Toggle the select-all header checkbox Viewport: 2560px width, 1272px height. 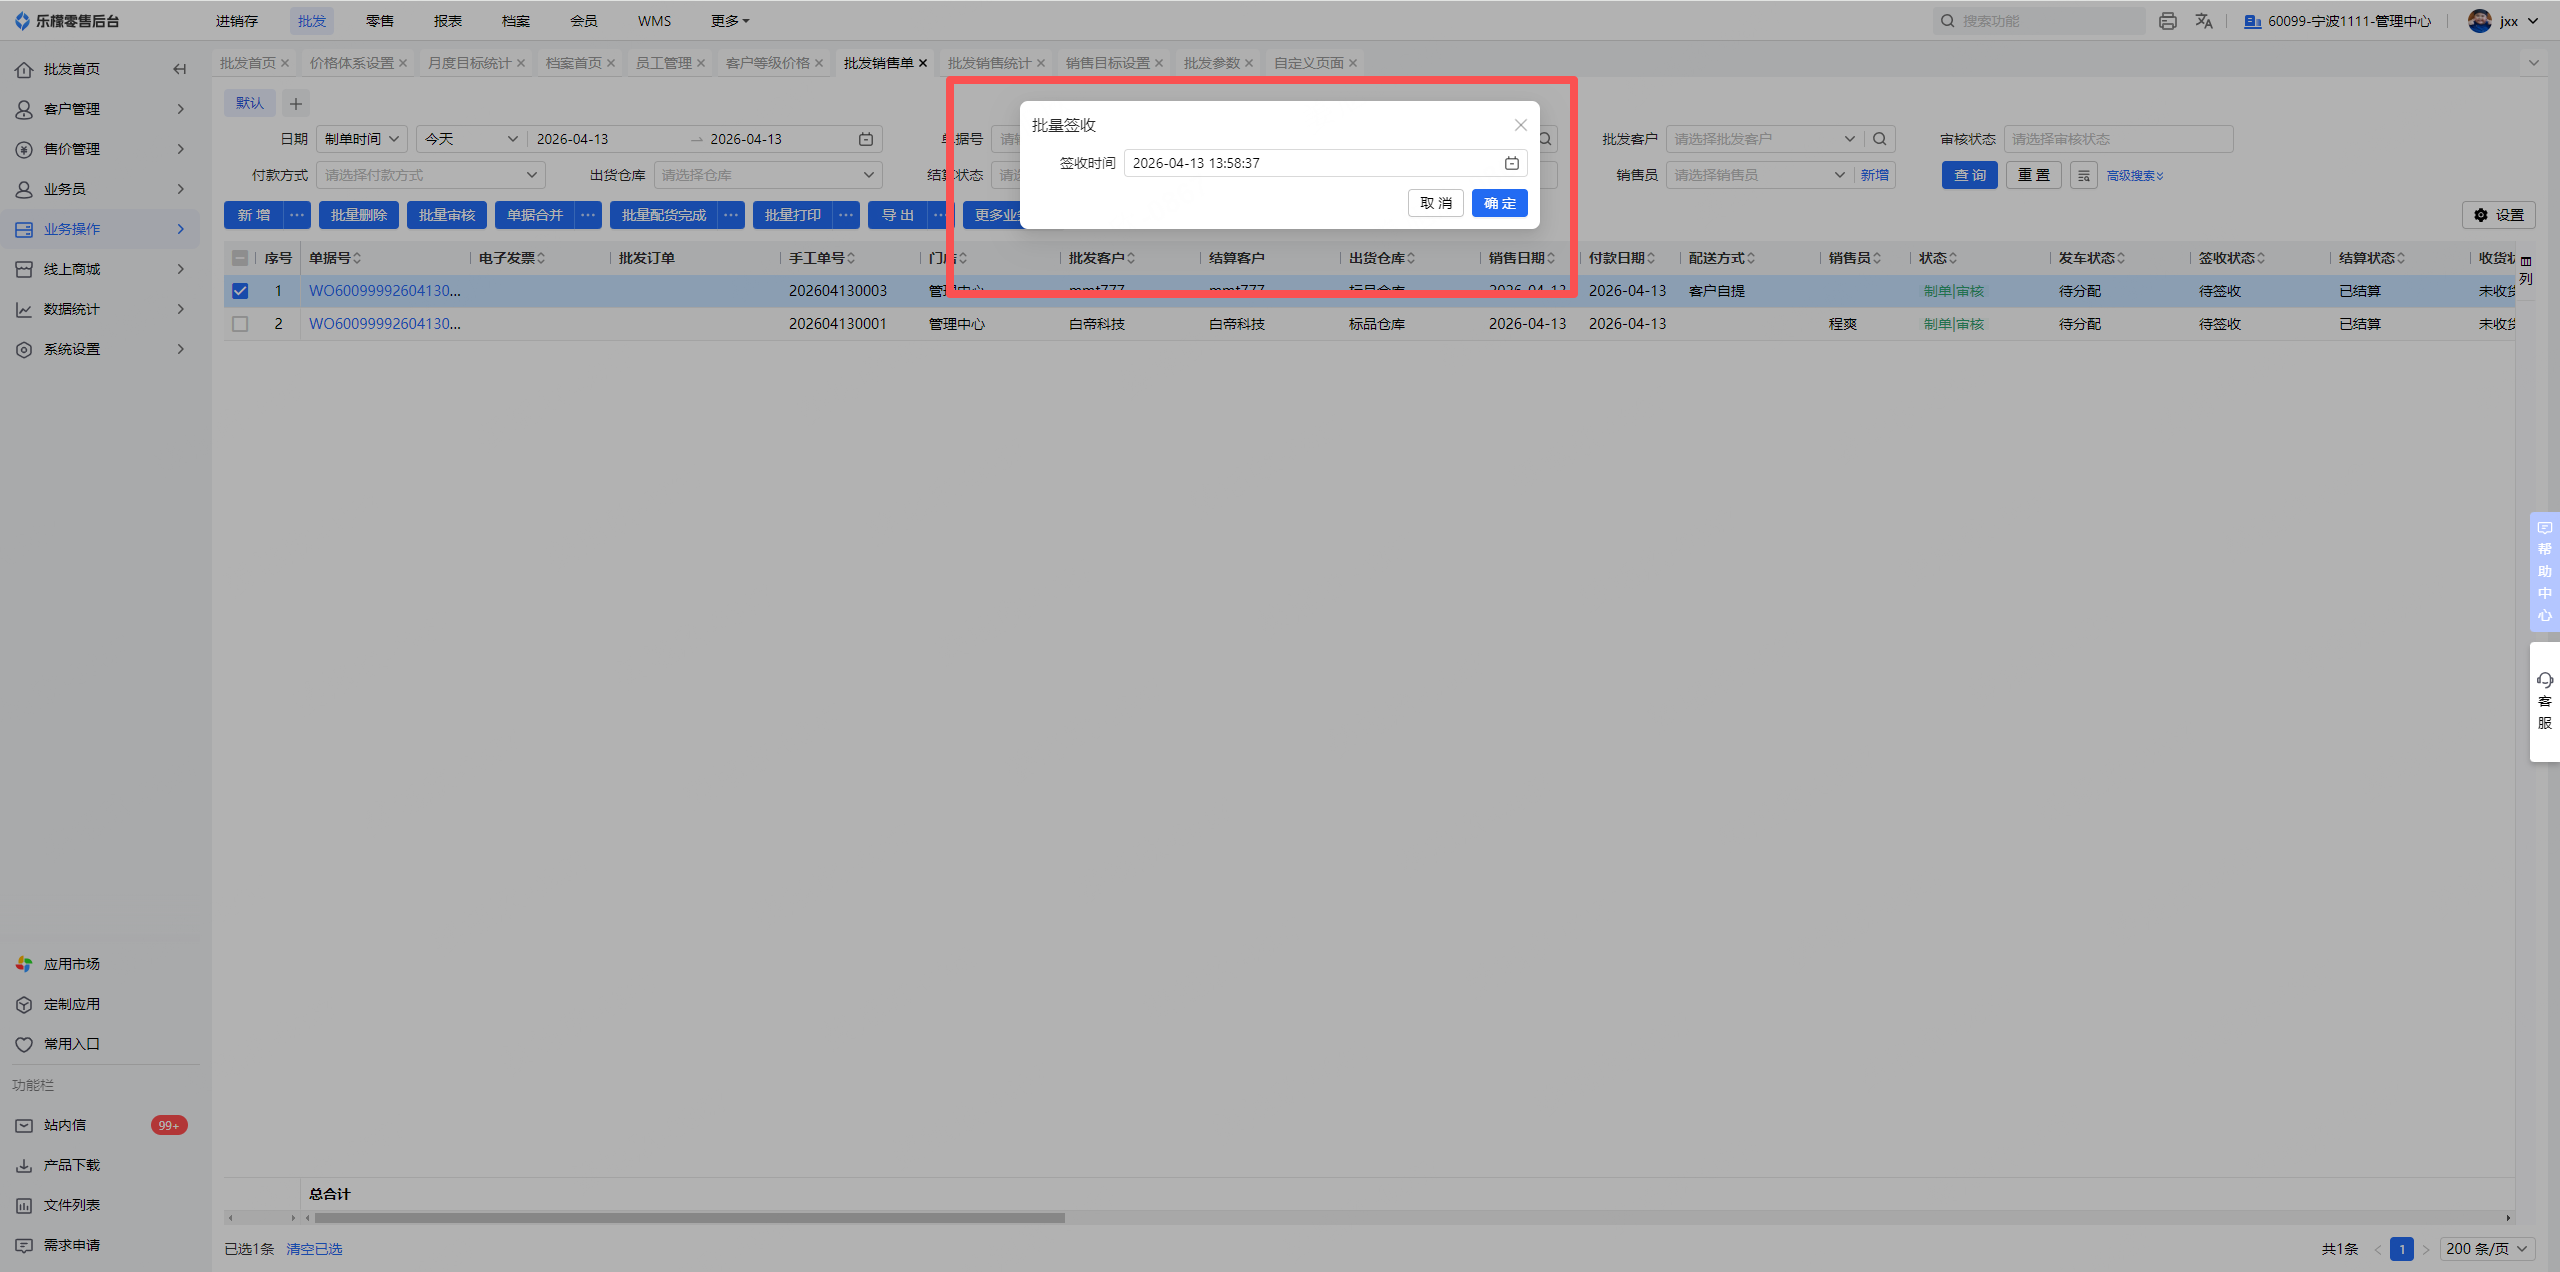pyautogui.click(x=240, y=258)
